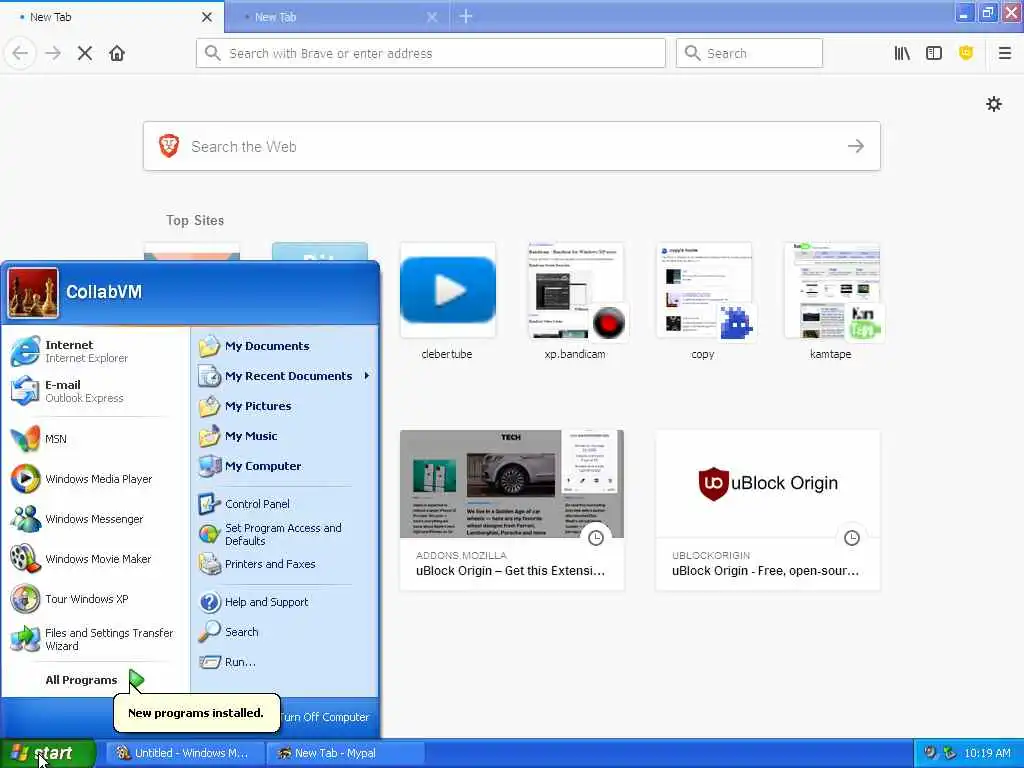This screenshot has width=1024, height=768.
Task: Click the CollabVM user chess picture
Action: (x=33, y=293)
